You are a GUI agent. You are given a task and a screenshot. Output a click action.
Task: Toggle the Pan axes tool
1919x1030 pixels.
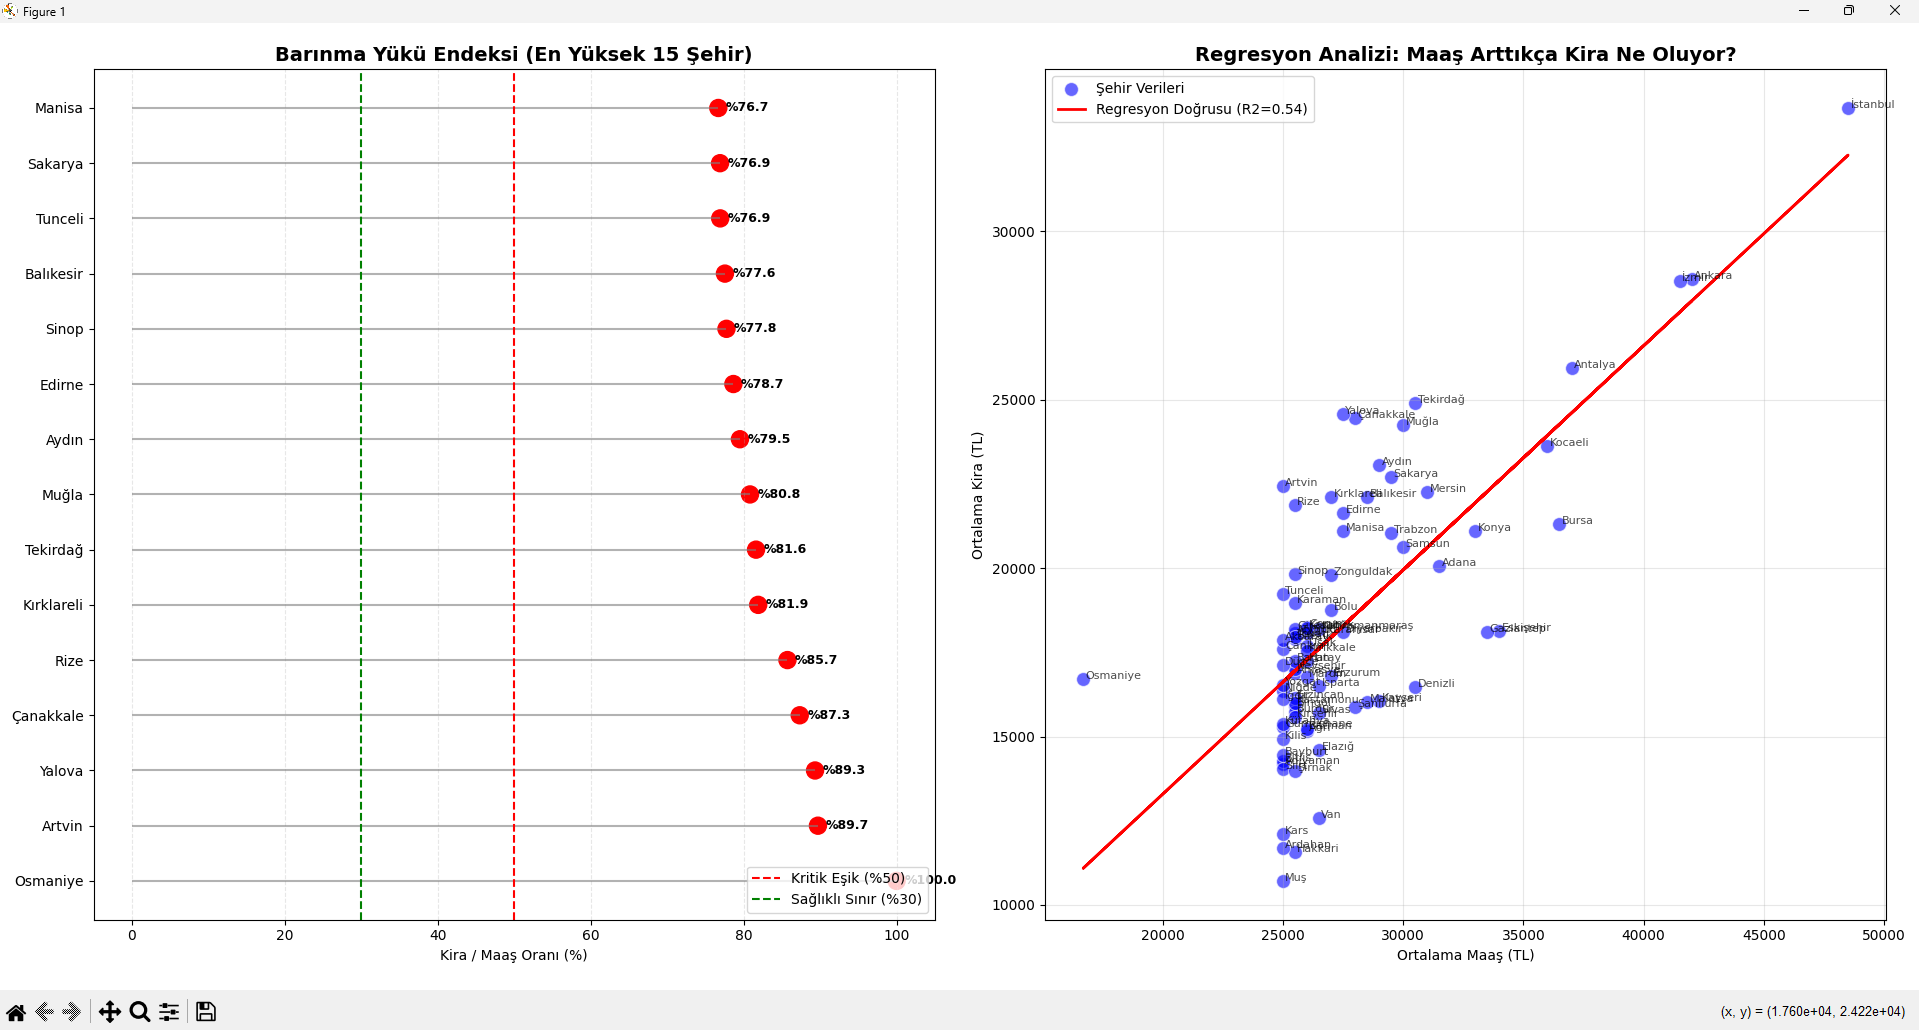click(x=110, y=1012)
